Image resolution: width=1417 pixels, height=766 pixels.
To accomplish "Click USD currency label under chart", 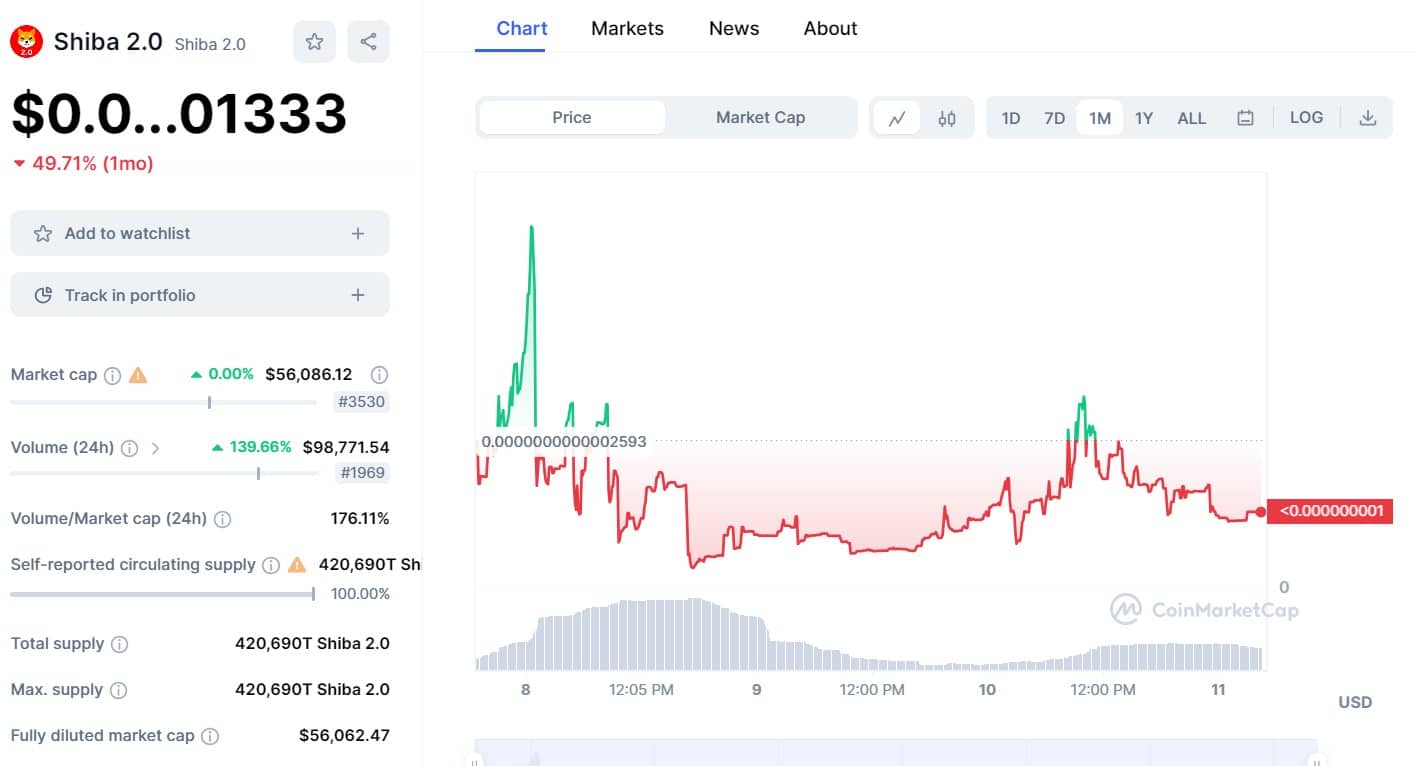I will coord(1355,702).
